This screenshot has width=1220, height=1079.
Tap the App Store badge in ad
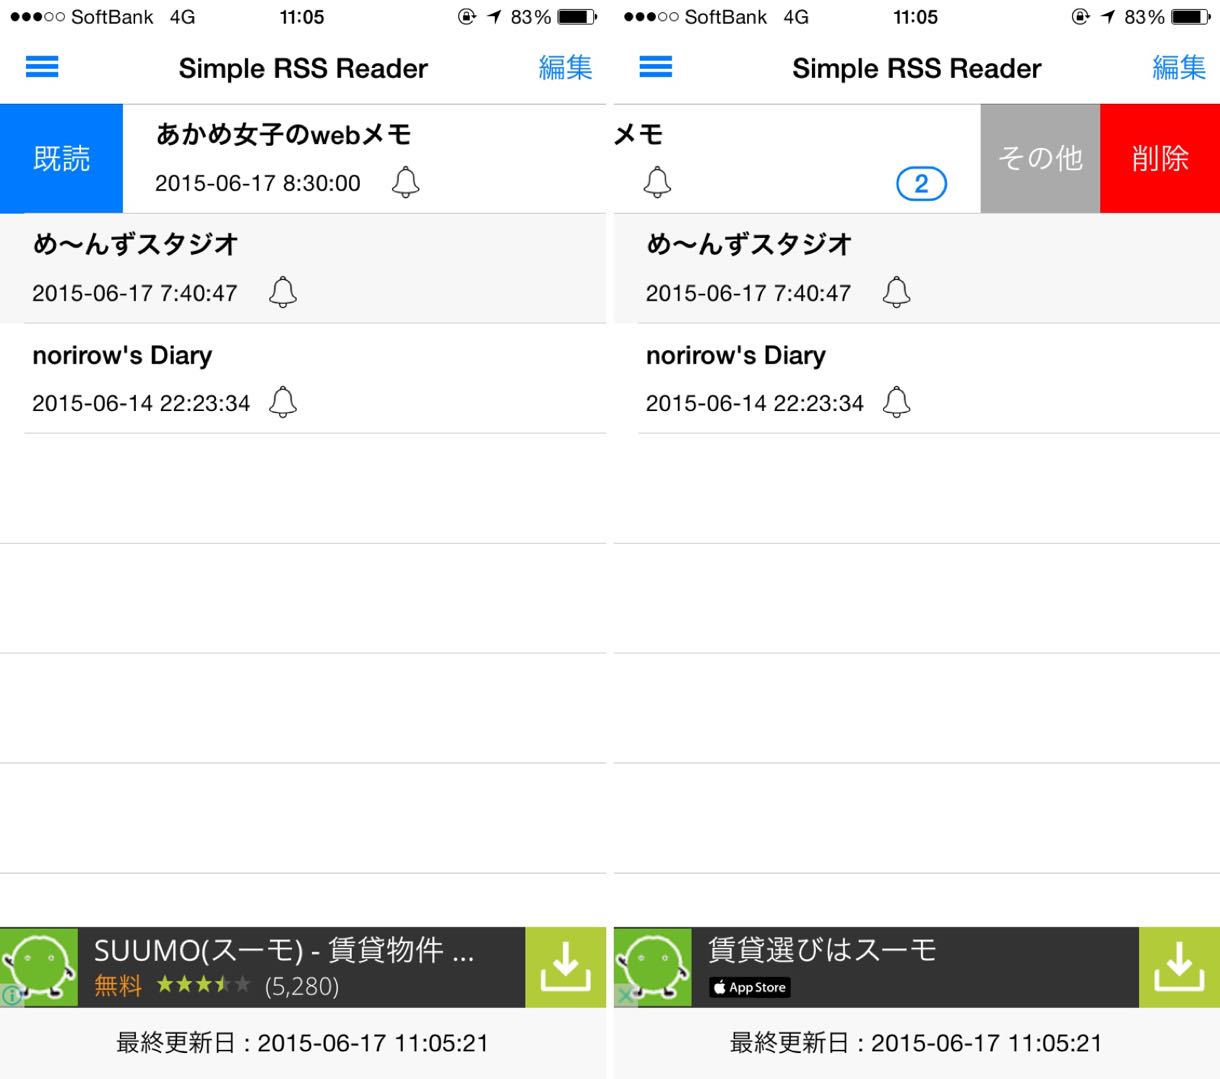(750, 987)
